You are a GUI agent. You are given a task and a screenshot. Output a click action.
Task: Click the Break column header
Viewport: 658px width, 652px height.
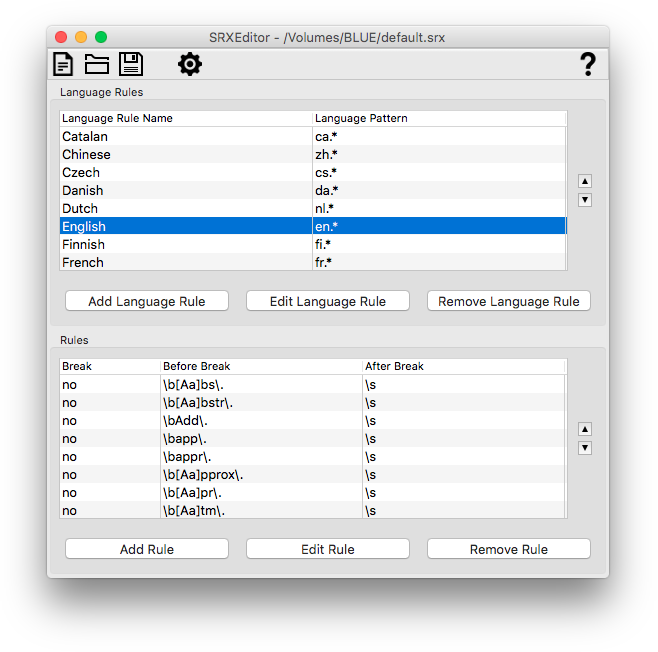point(110,366)
